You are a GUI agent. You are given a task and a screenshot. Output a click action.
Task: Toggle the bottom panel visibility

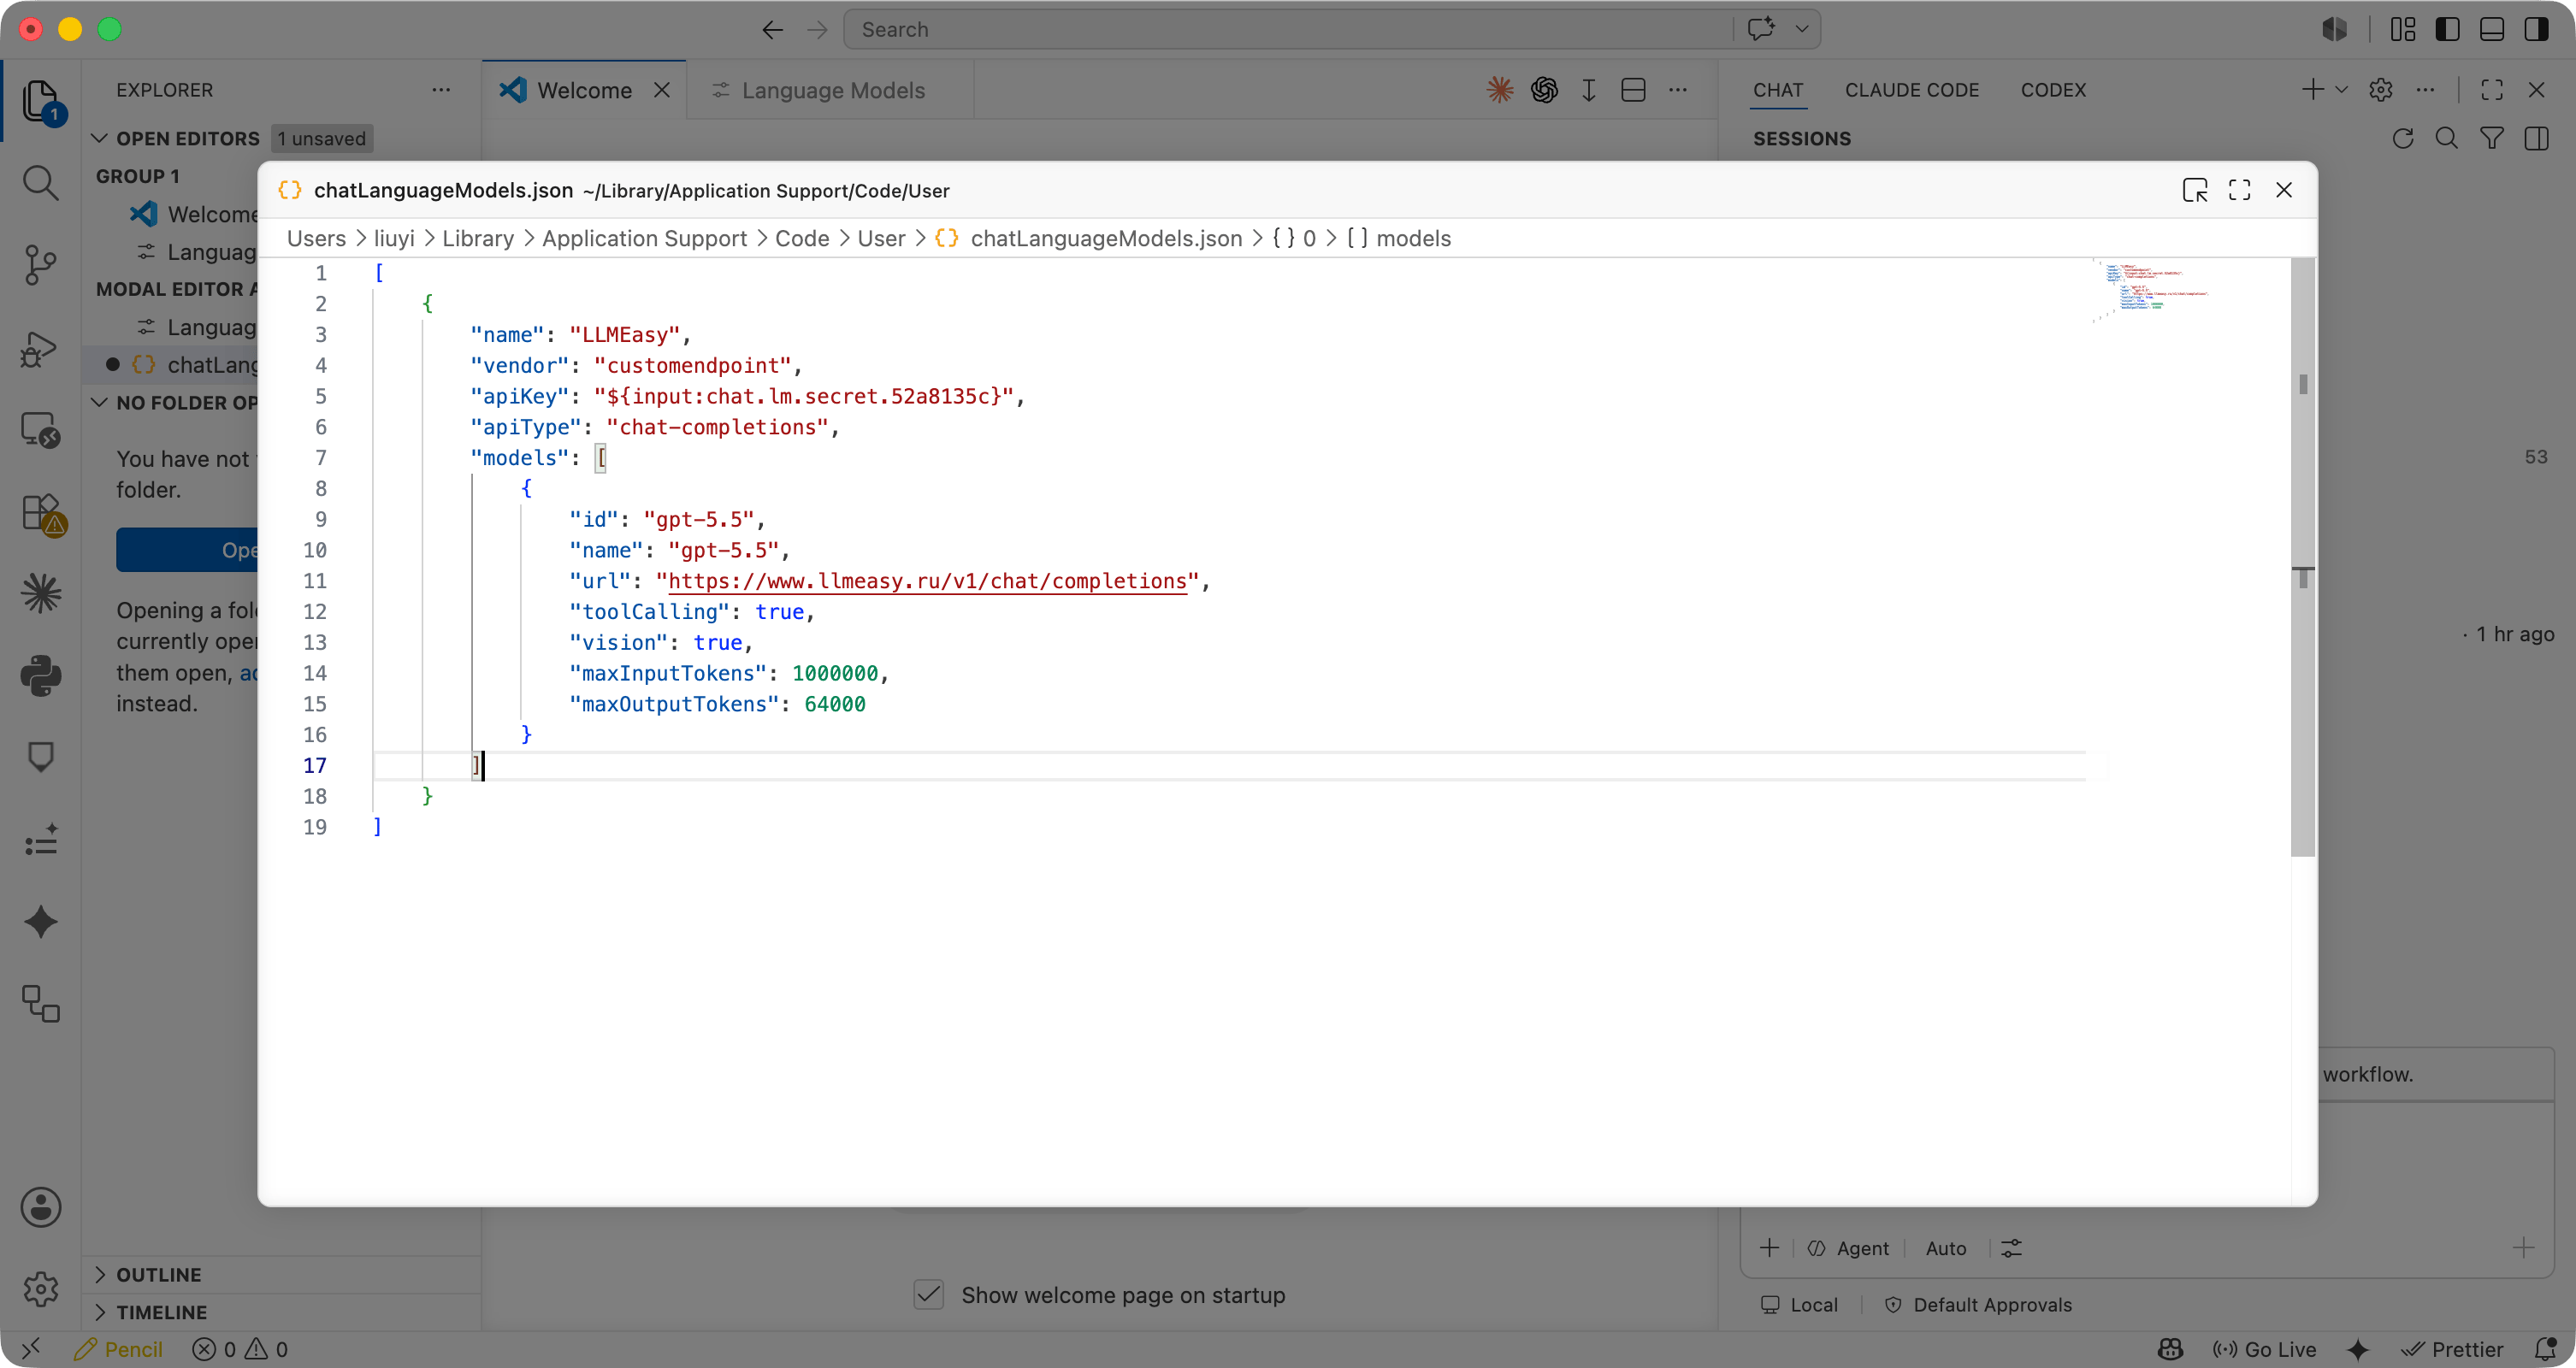2492,29
